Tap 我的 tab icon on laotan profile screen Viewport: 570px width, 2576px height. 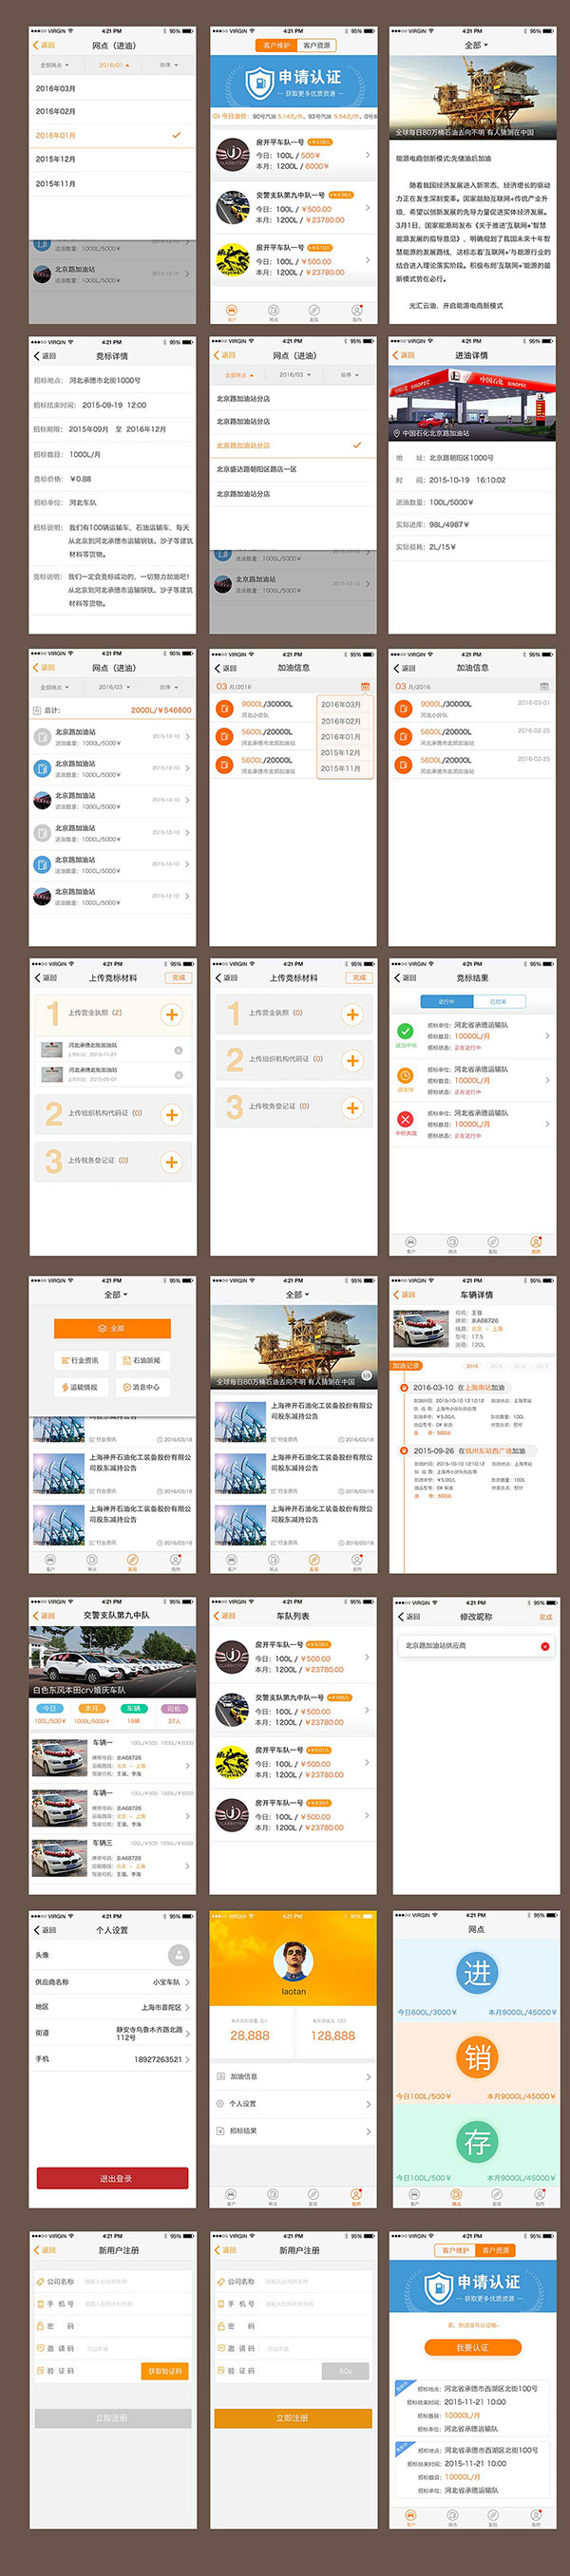pyautogui.click(x=356, y=2194)
